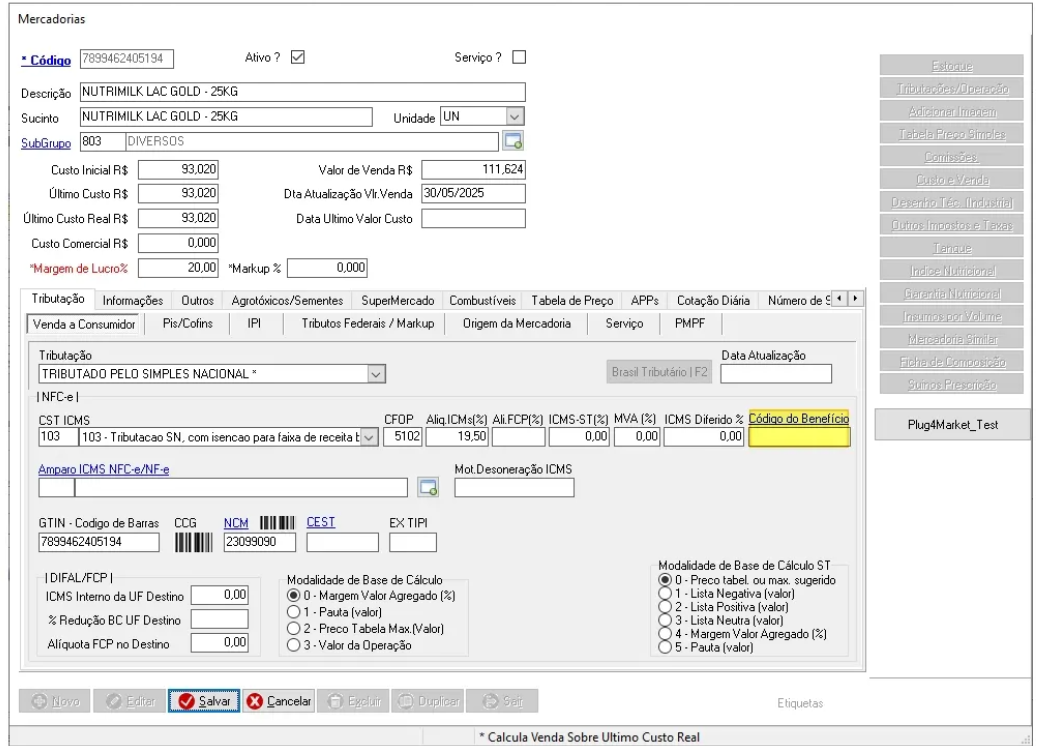This screenshot has width=1039, height=746.
Task: Select 3 - Valor da Operação
Action: (294, 645)
